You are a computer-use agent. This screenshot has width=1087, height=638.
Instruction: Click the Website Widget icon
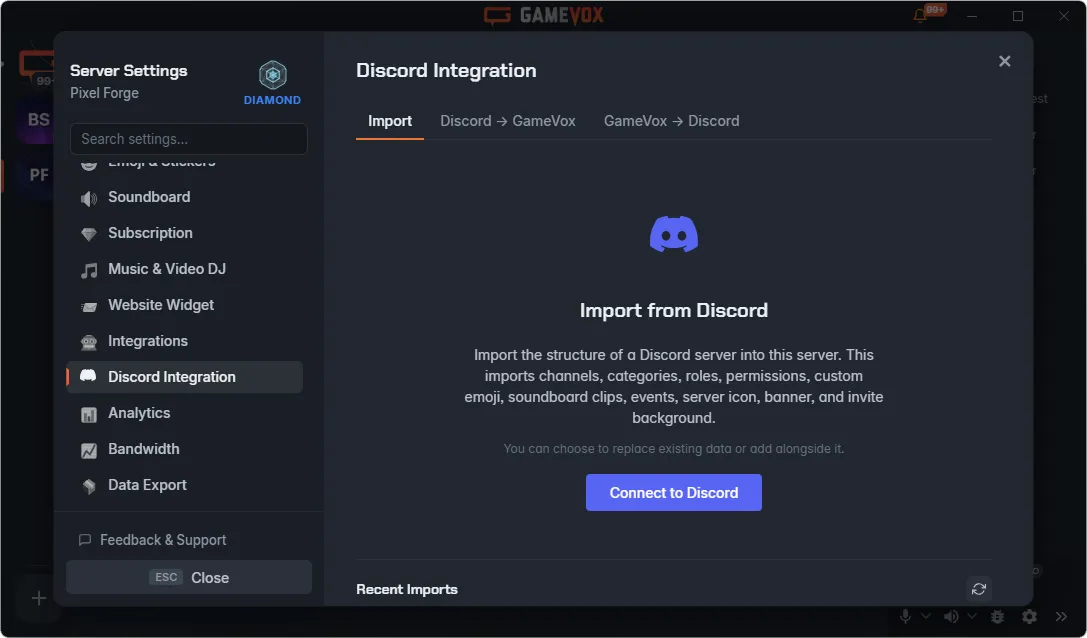point(89,307)
